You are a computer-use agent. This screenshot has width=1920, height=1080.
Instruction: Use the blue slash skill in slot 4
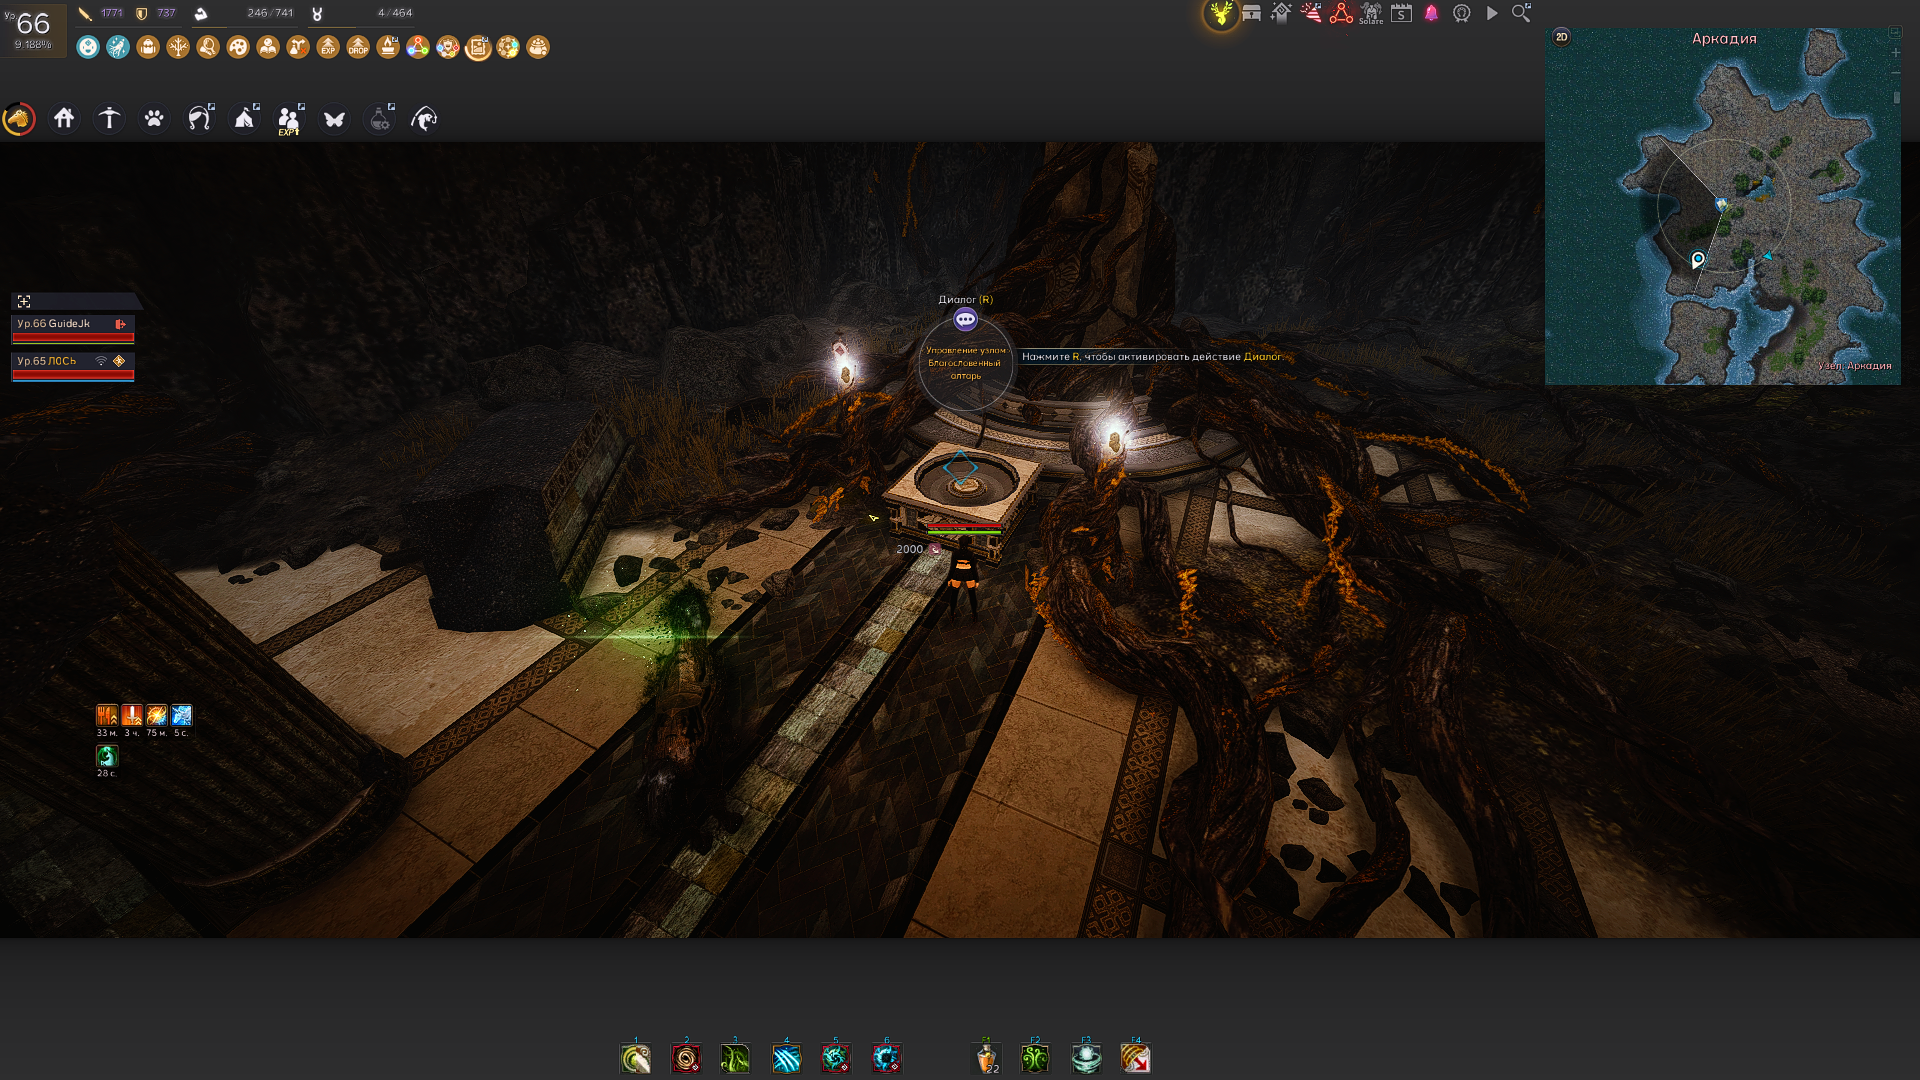[786, 1058]
